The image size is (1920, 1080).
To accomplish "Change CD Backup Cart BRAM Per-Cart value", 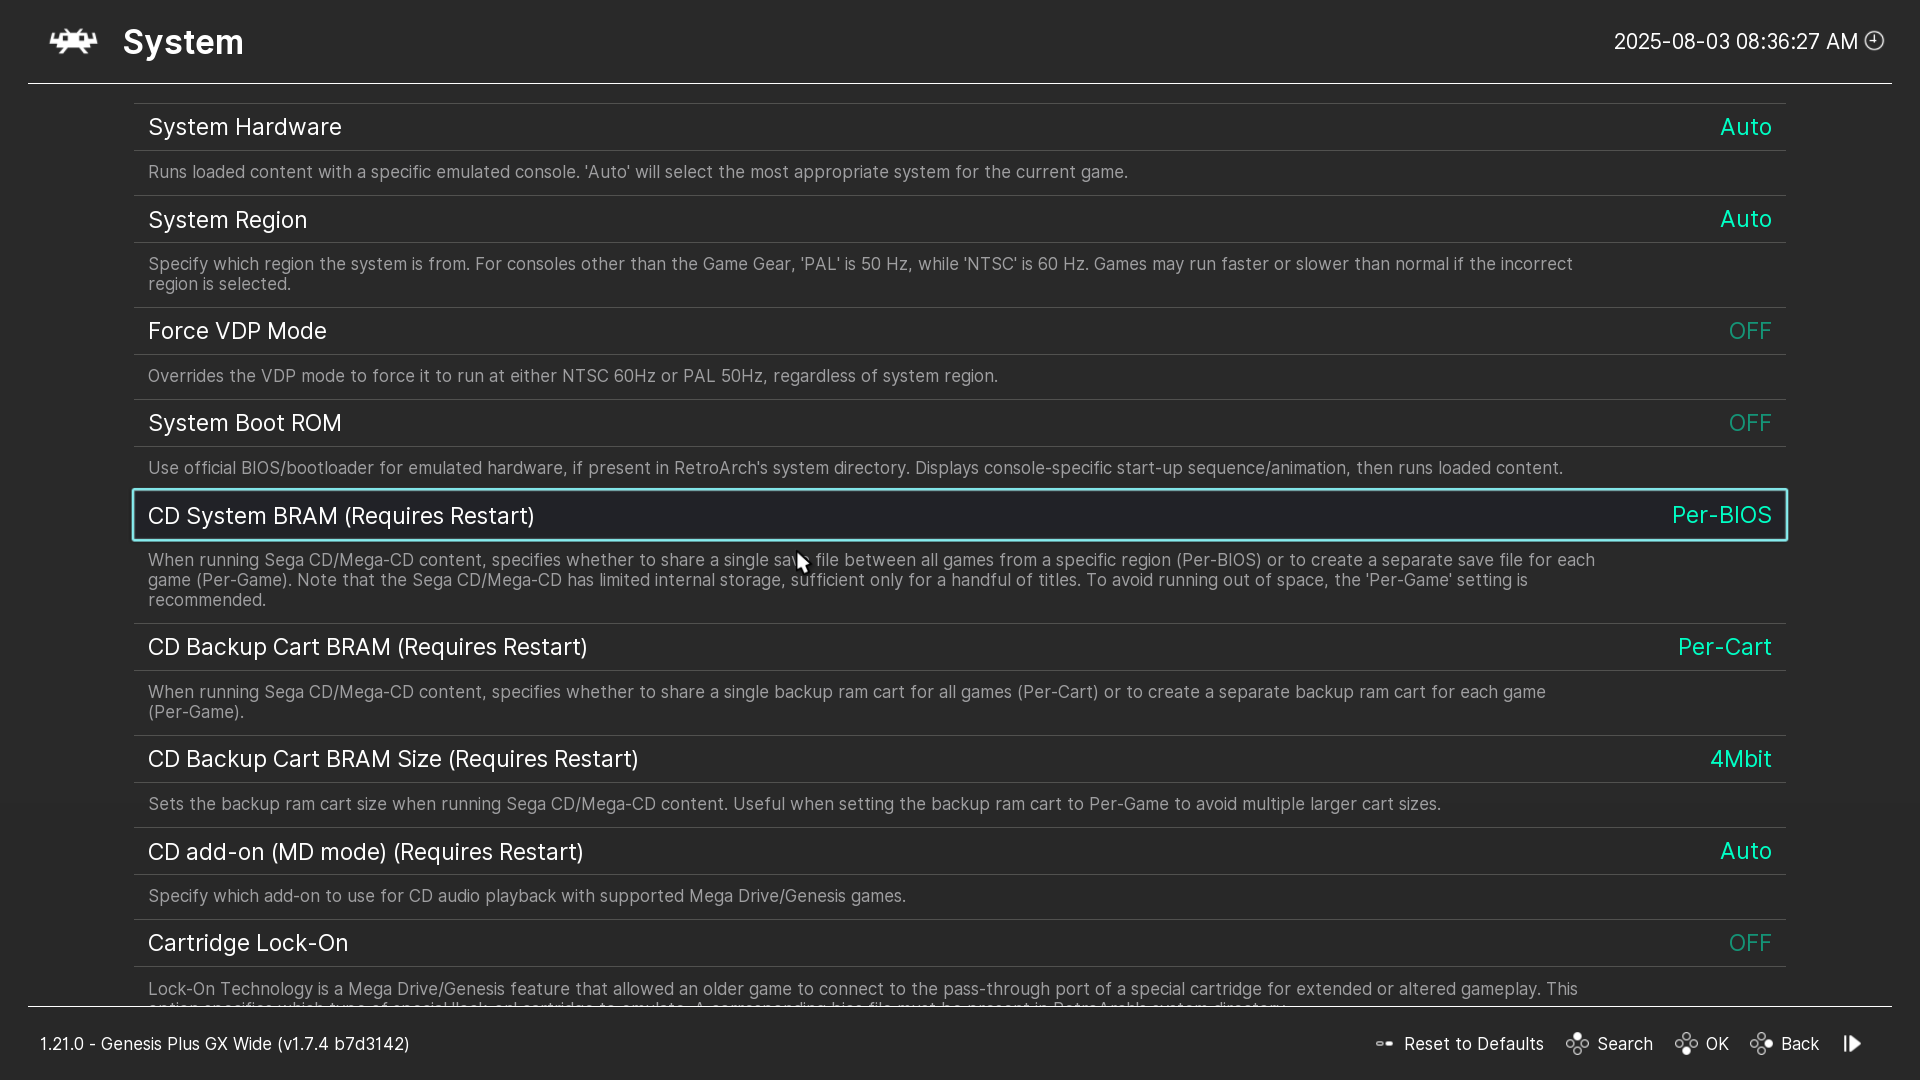I will click(1725, 647).
